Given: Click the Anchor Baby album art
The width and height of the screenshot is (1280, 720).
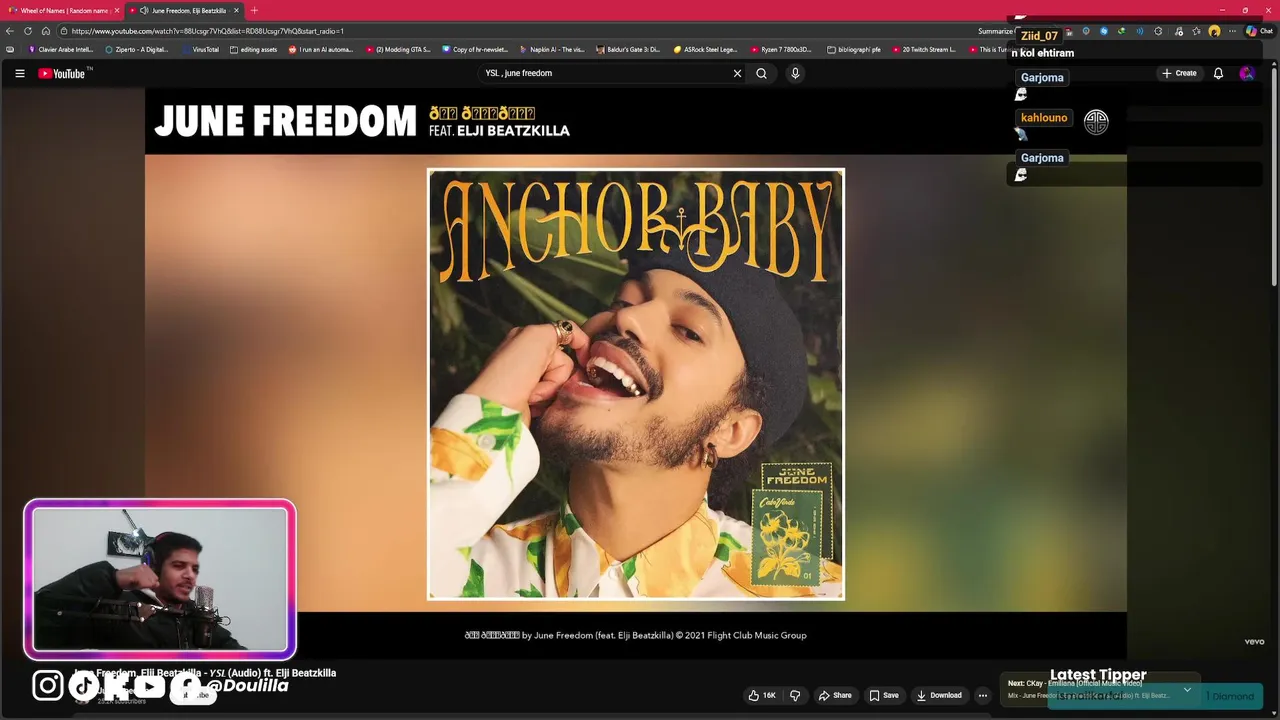Looking at the screenshot, I should point(636,384).
